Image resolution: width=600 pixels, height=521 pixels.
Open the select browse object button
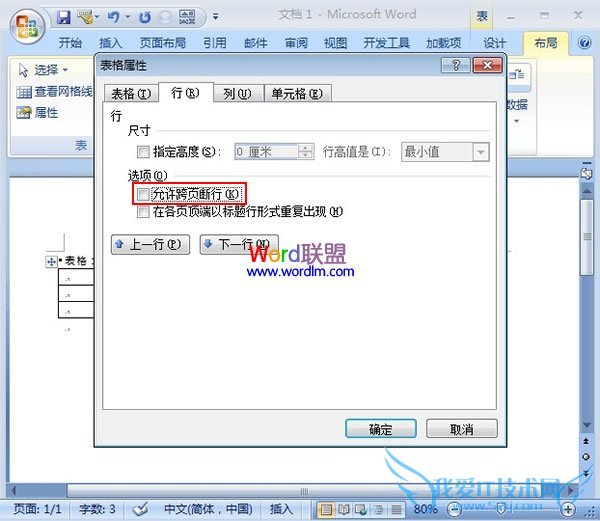[x=586, y=457]
